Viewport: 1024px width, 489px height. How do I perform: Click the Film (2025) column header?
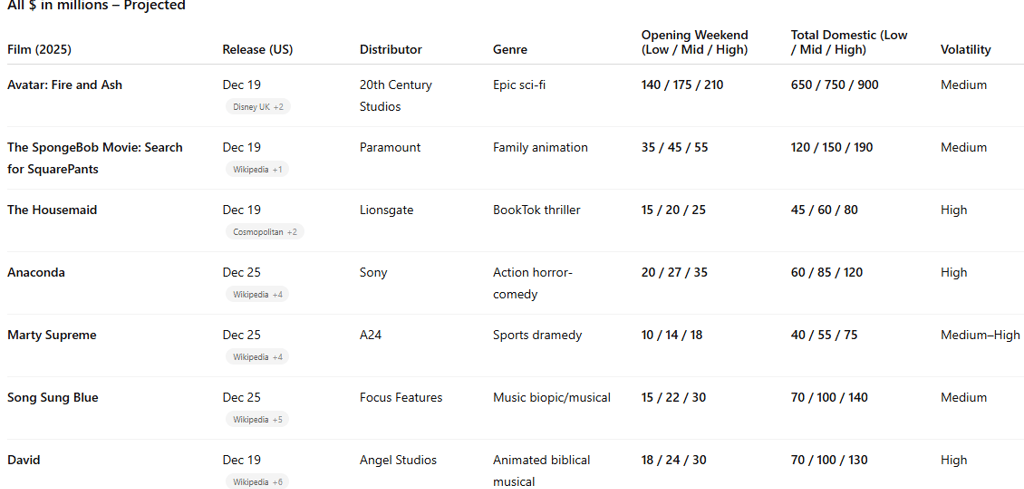point(39,49)
